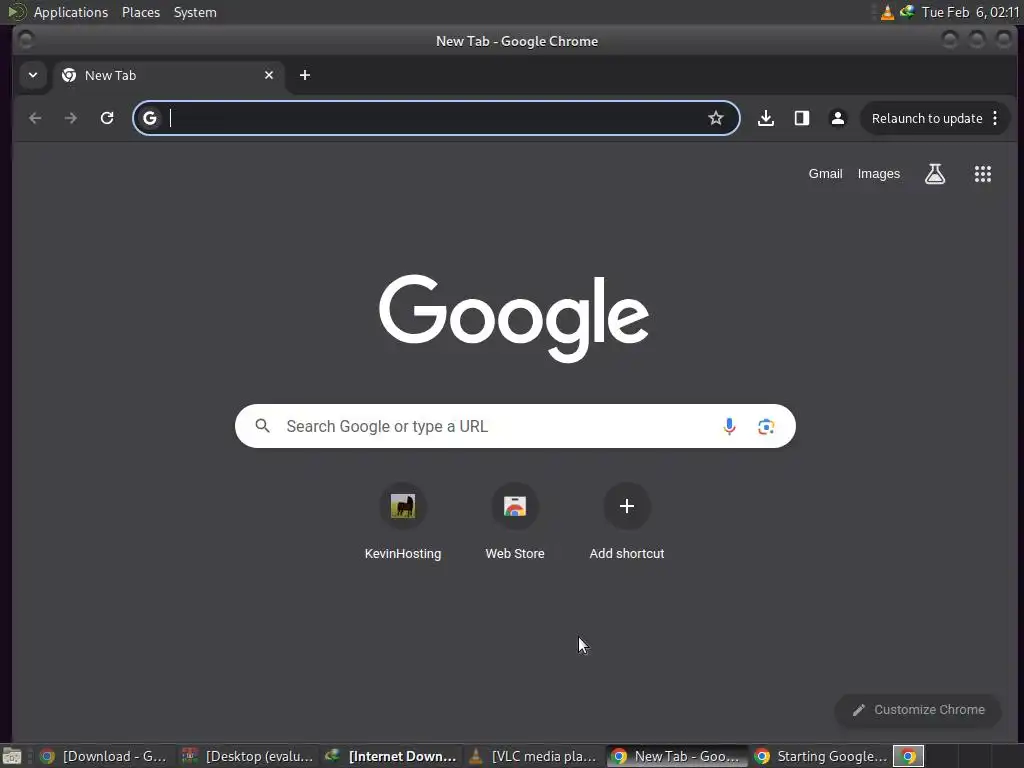Open the Web Store shortcut
Viewport: 1024px width, 768px height.
tap(515, 522)
